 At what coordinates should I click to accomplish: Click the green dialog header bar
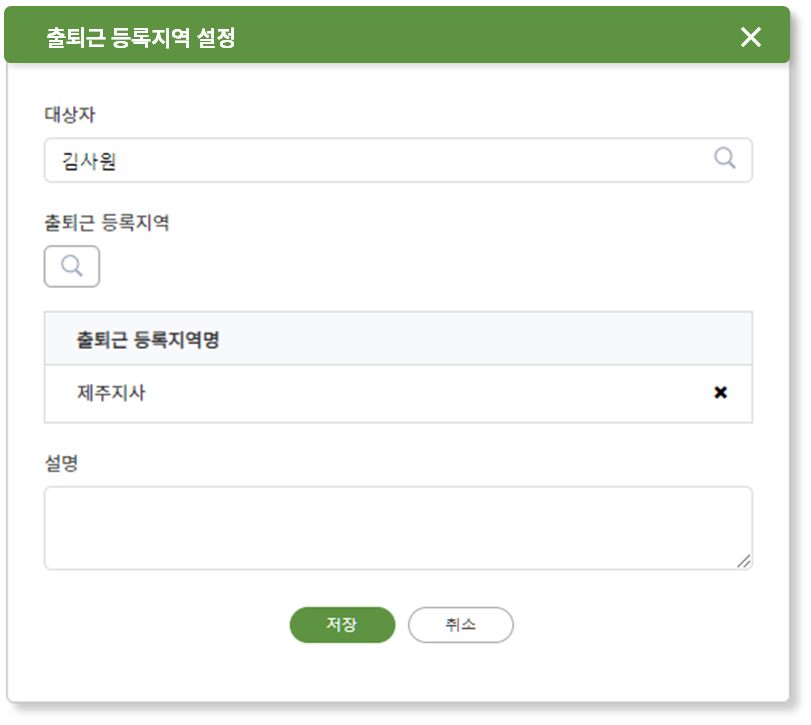coord(397,35)
